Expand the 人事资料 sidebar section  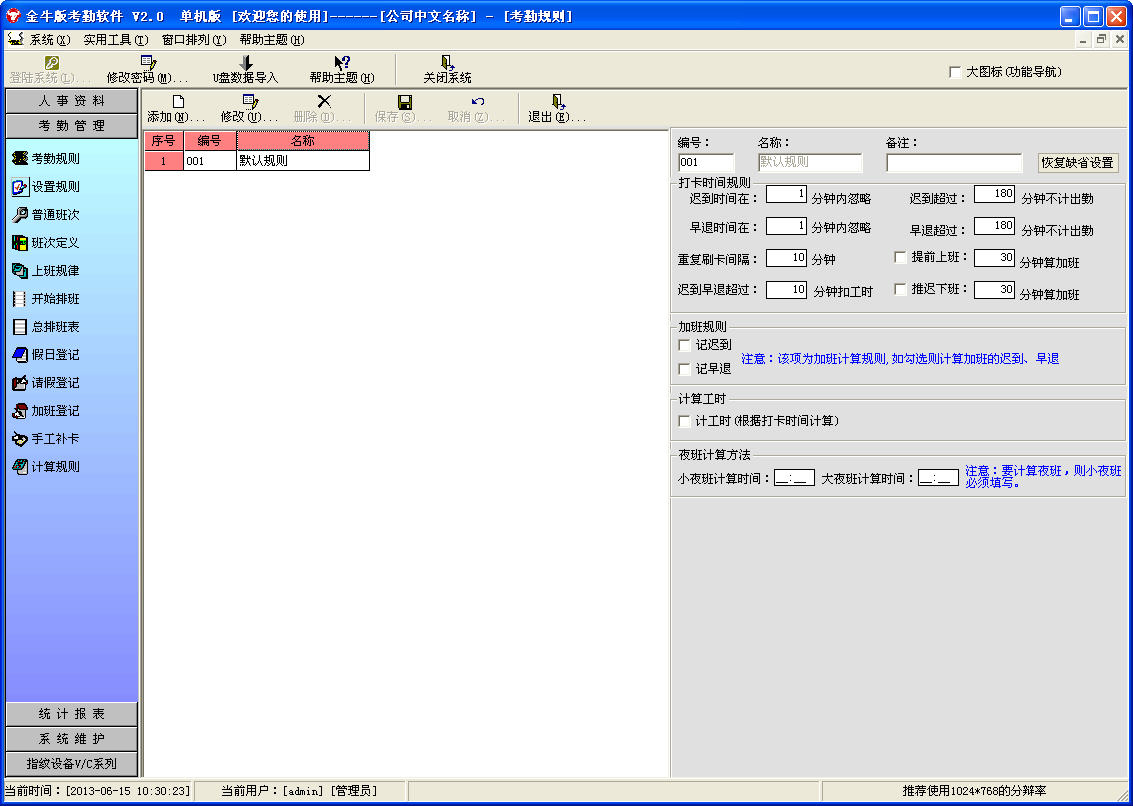pos(71,101)
